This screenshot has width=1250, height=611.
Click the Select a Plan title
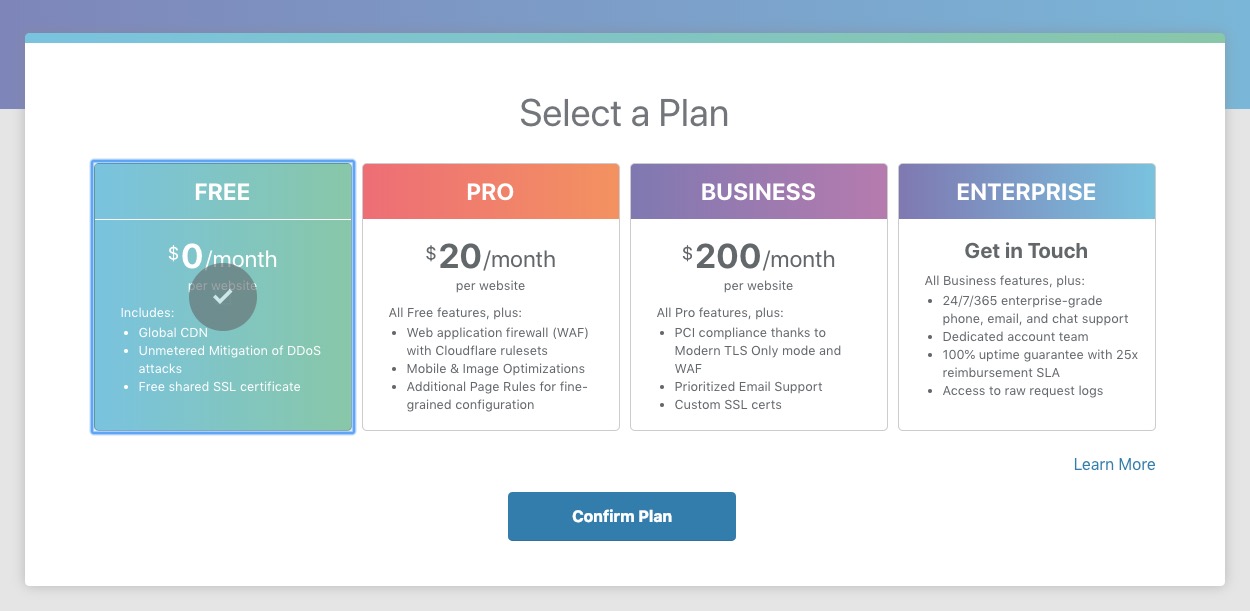click(x=623, y=113)
